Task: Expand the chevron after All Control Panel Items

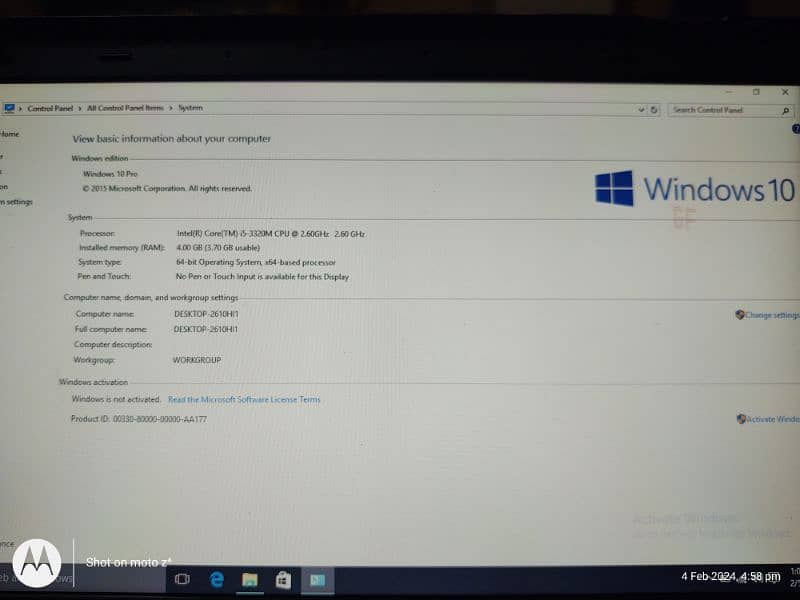Action: point(170,108)
